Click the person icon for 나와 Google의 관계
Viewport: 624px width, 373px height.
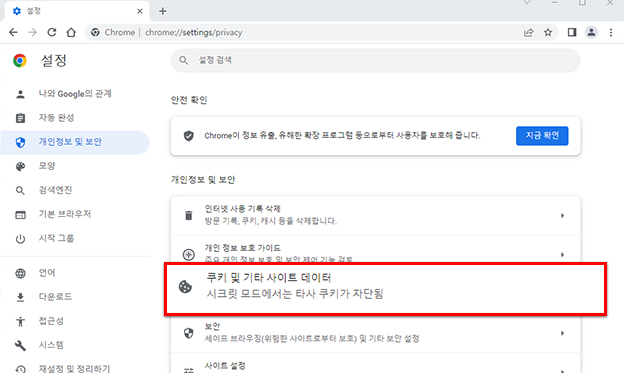pos(20,94)
